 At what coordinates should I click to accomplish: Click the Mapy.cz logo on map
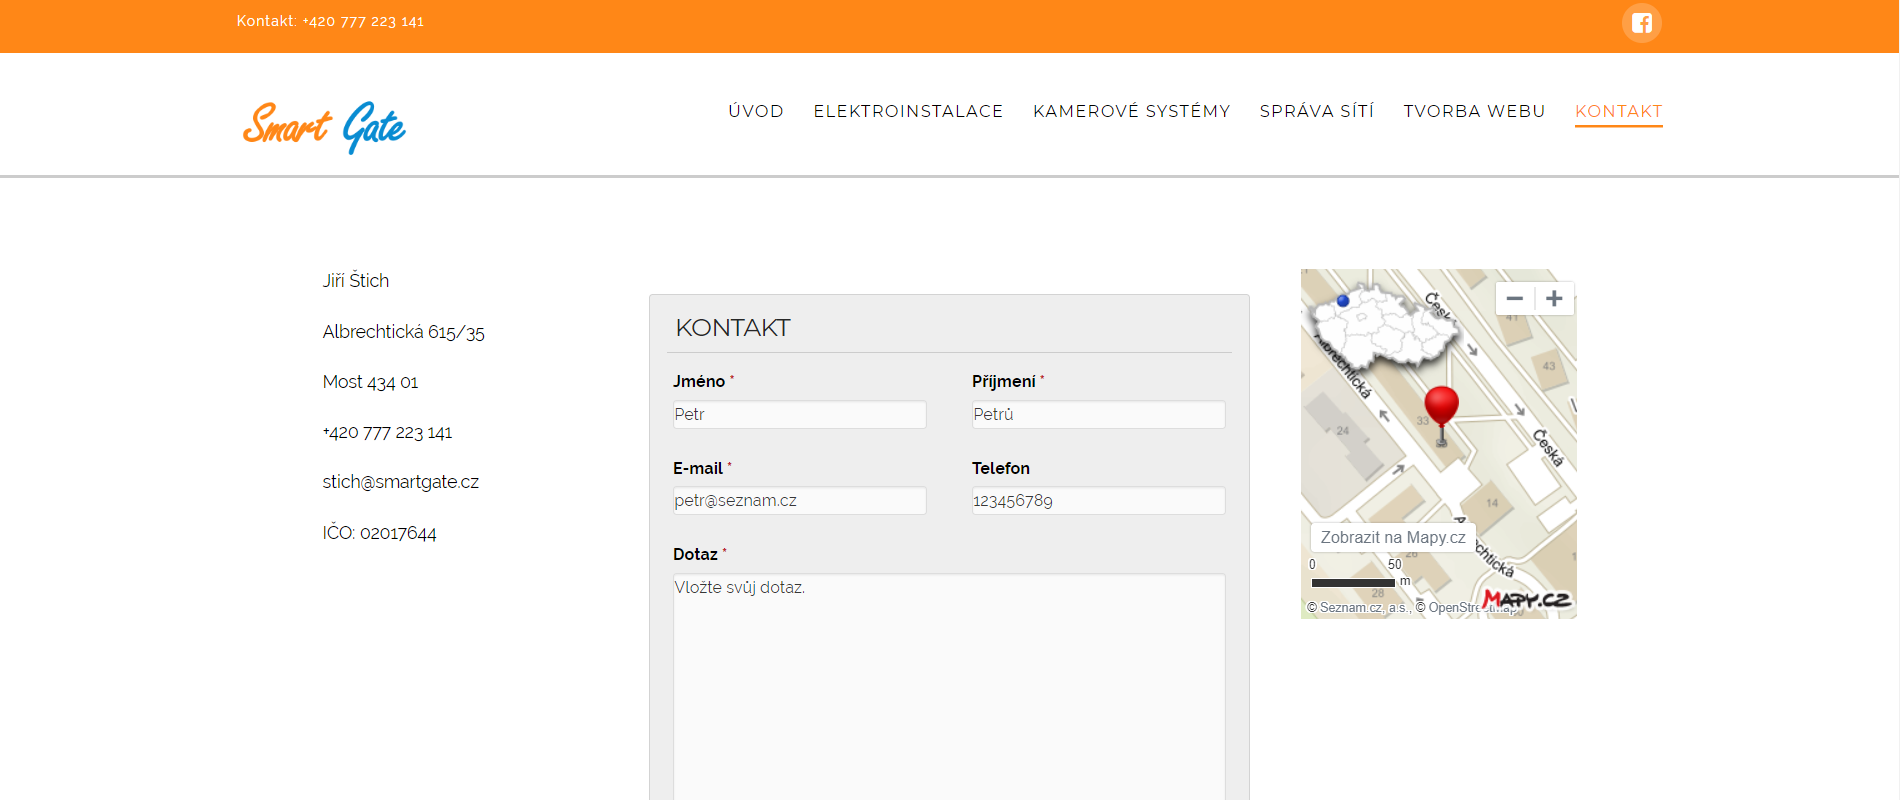click(x=1527, y=600)
